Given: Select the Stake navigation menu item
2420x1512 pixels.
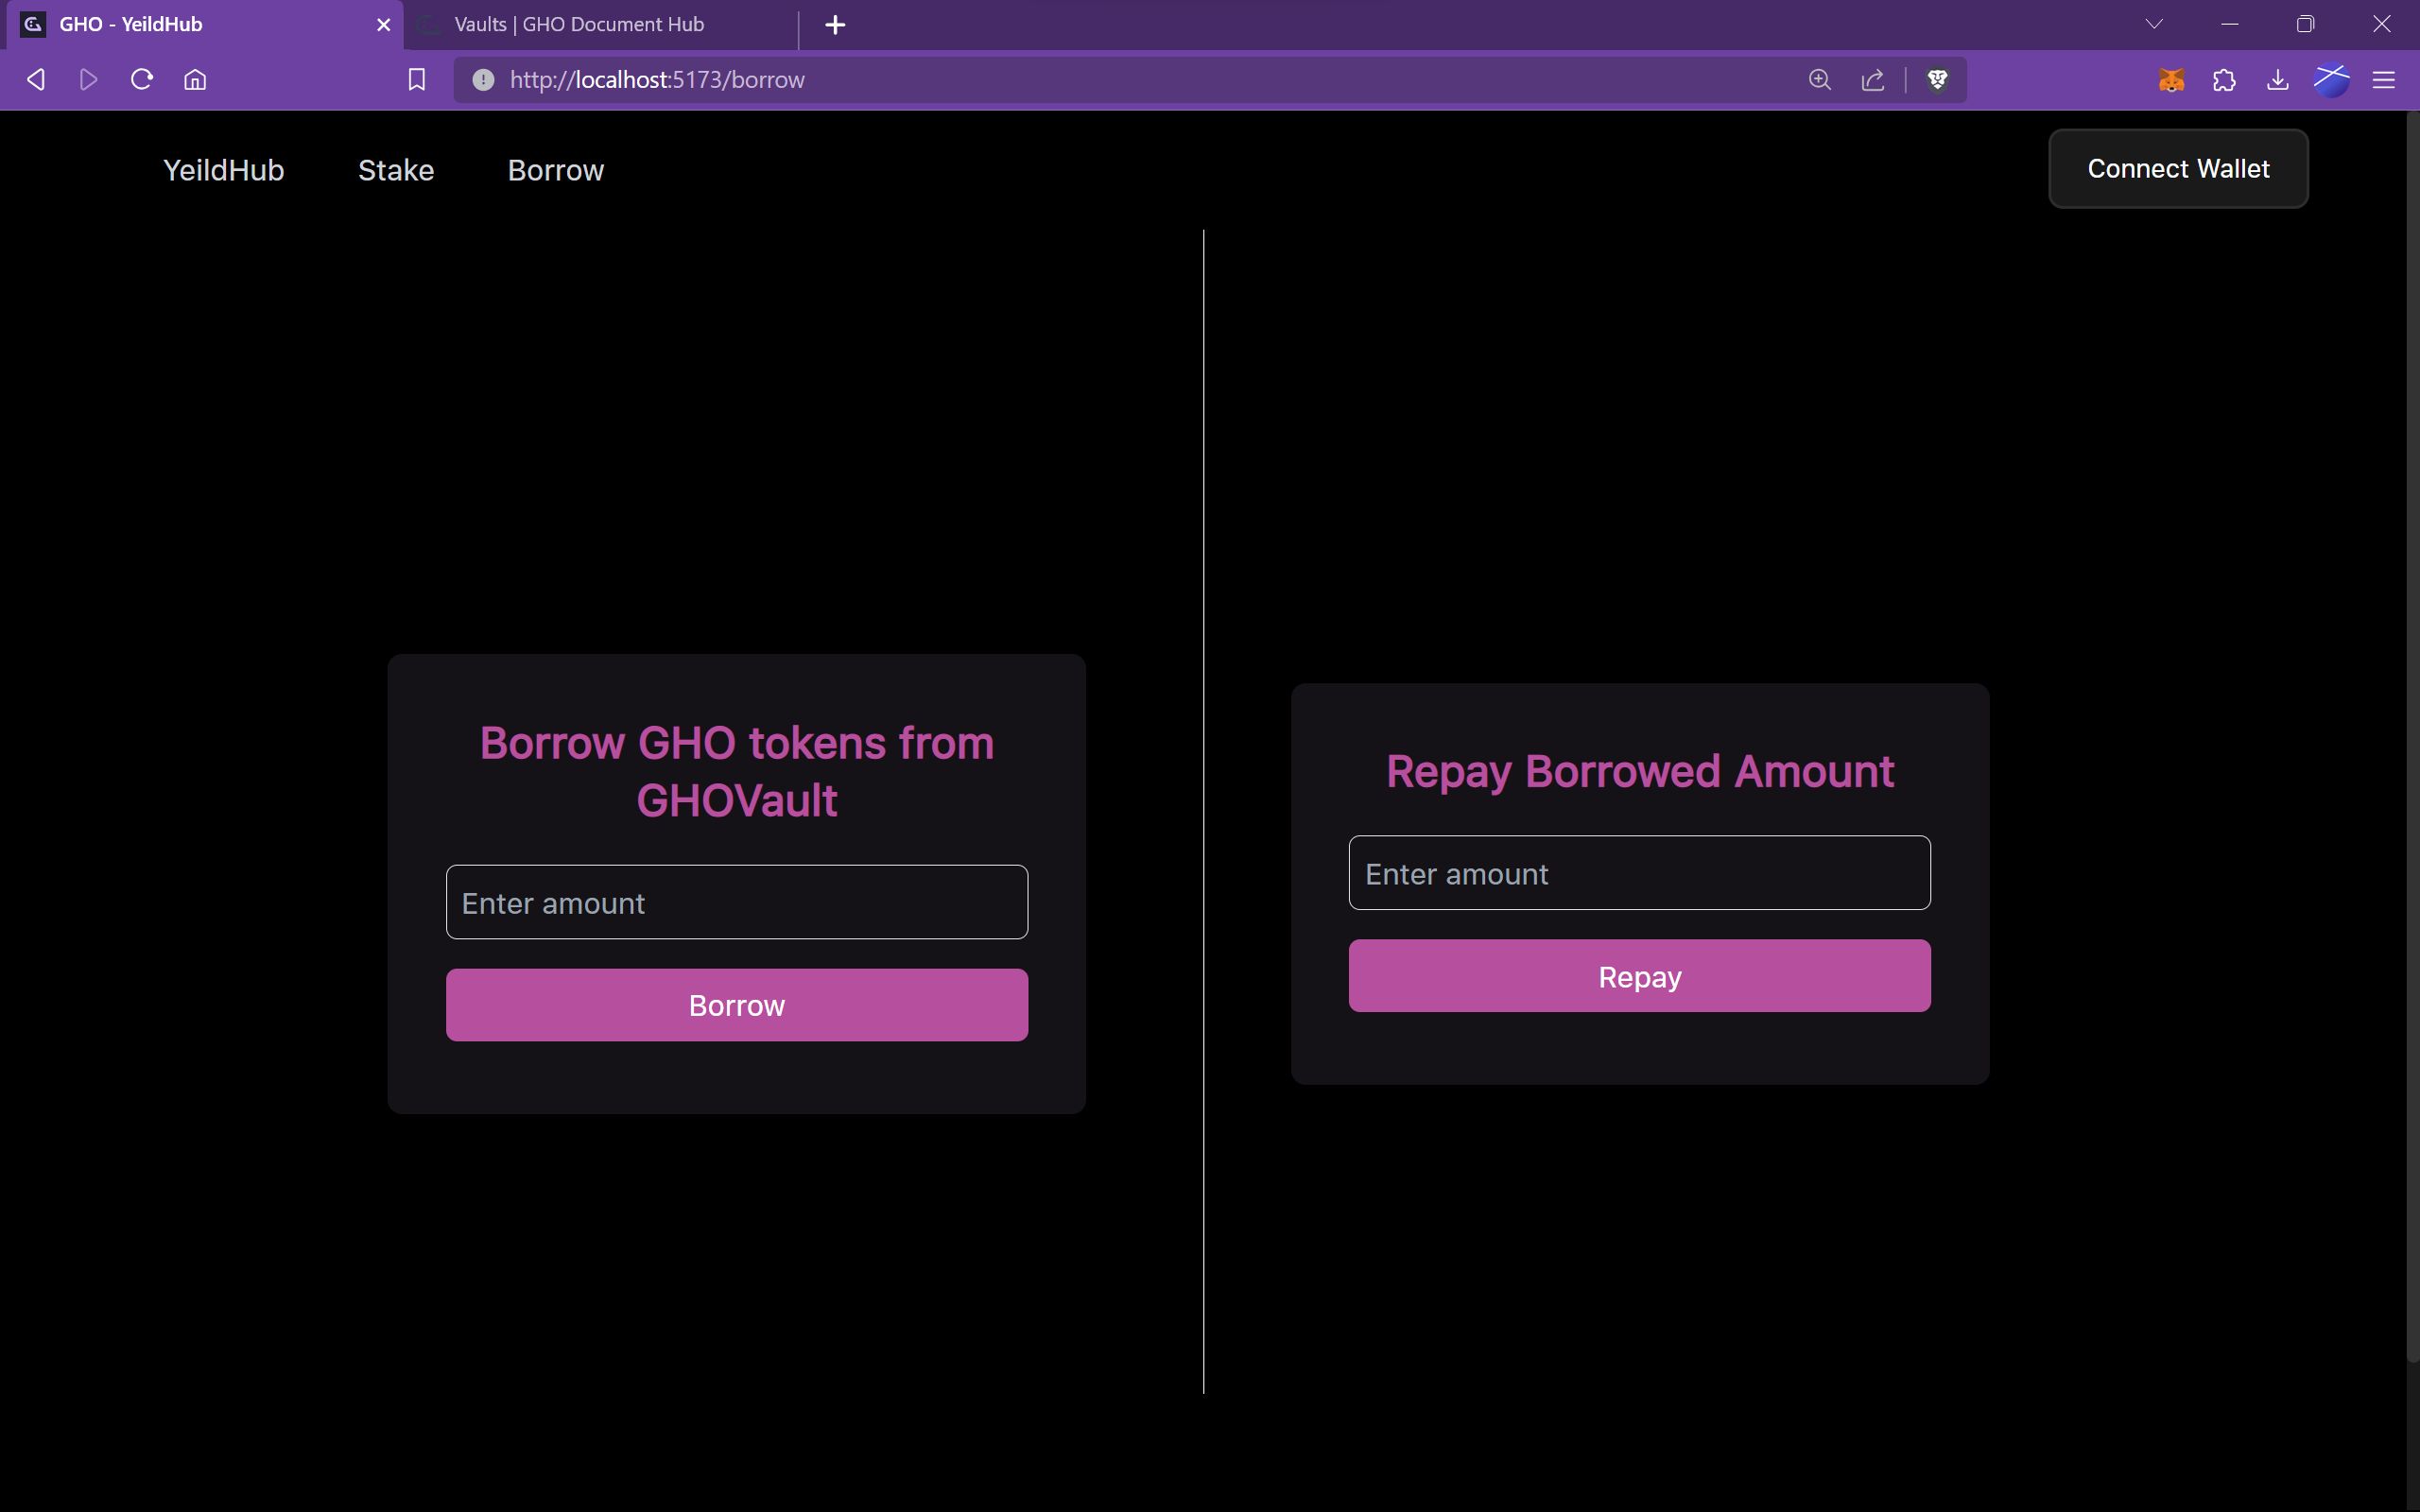Looking at the screenshot, I should (x=395, y=169).
